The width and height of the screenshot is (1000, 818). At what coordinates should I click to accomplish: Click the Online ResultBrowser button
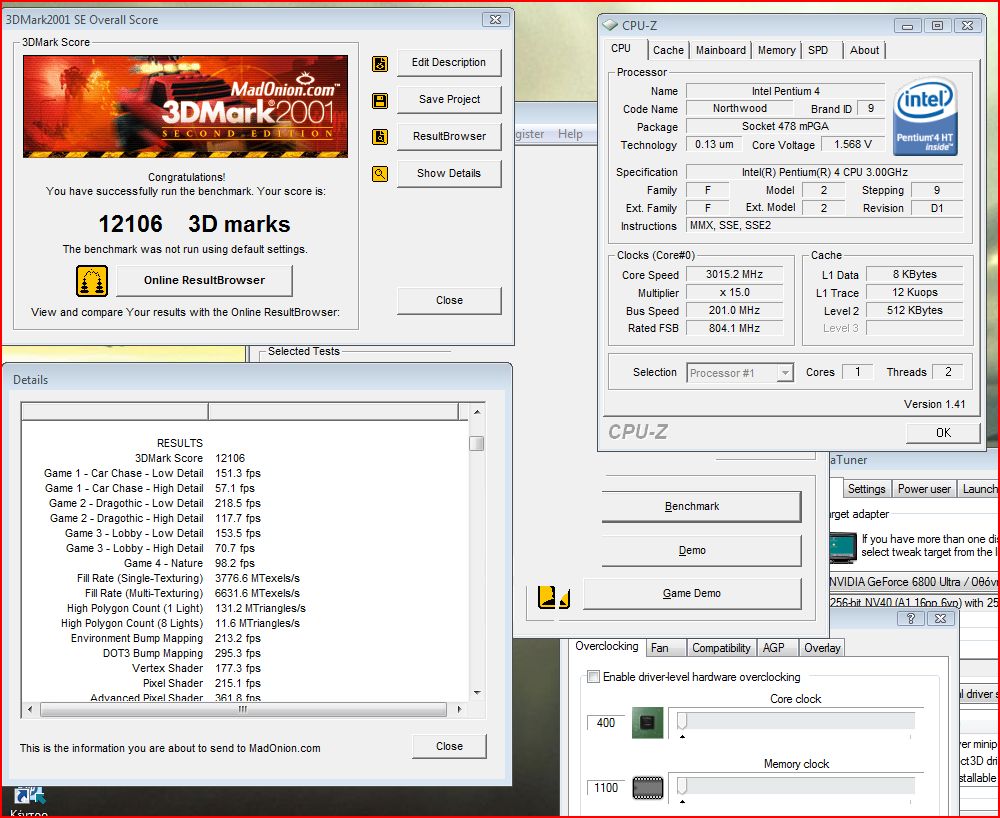204,281
